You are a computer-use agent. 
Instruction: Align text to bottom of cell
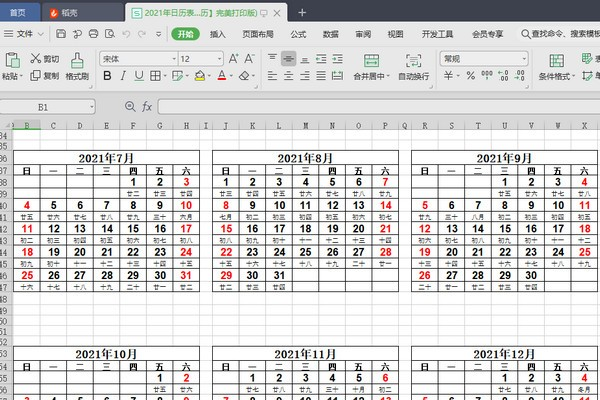pyautogui.click(x=305, y=59)
